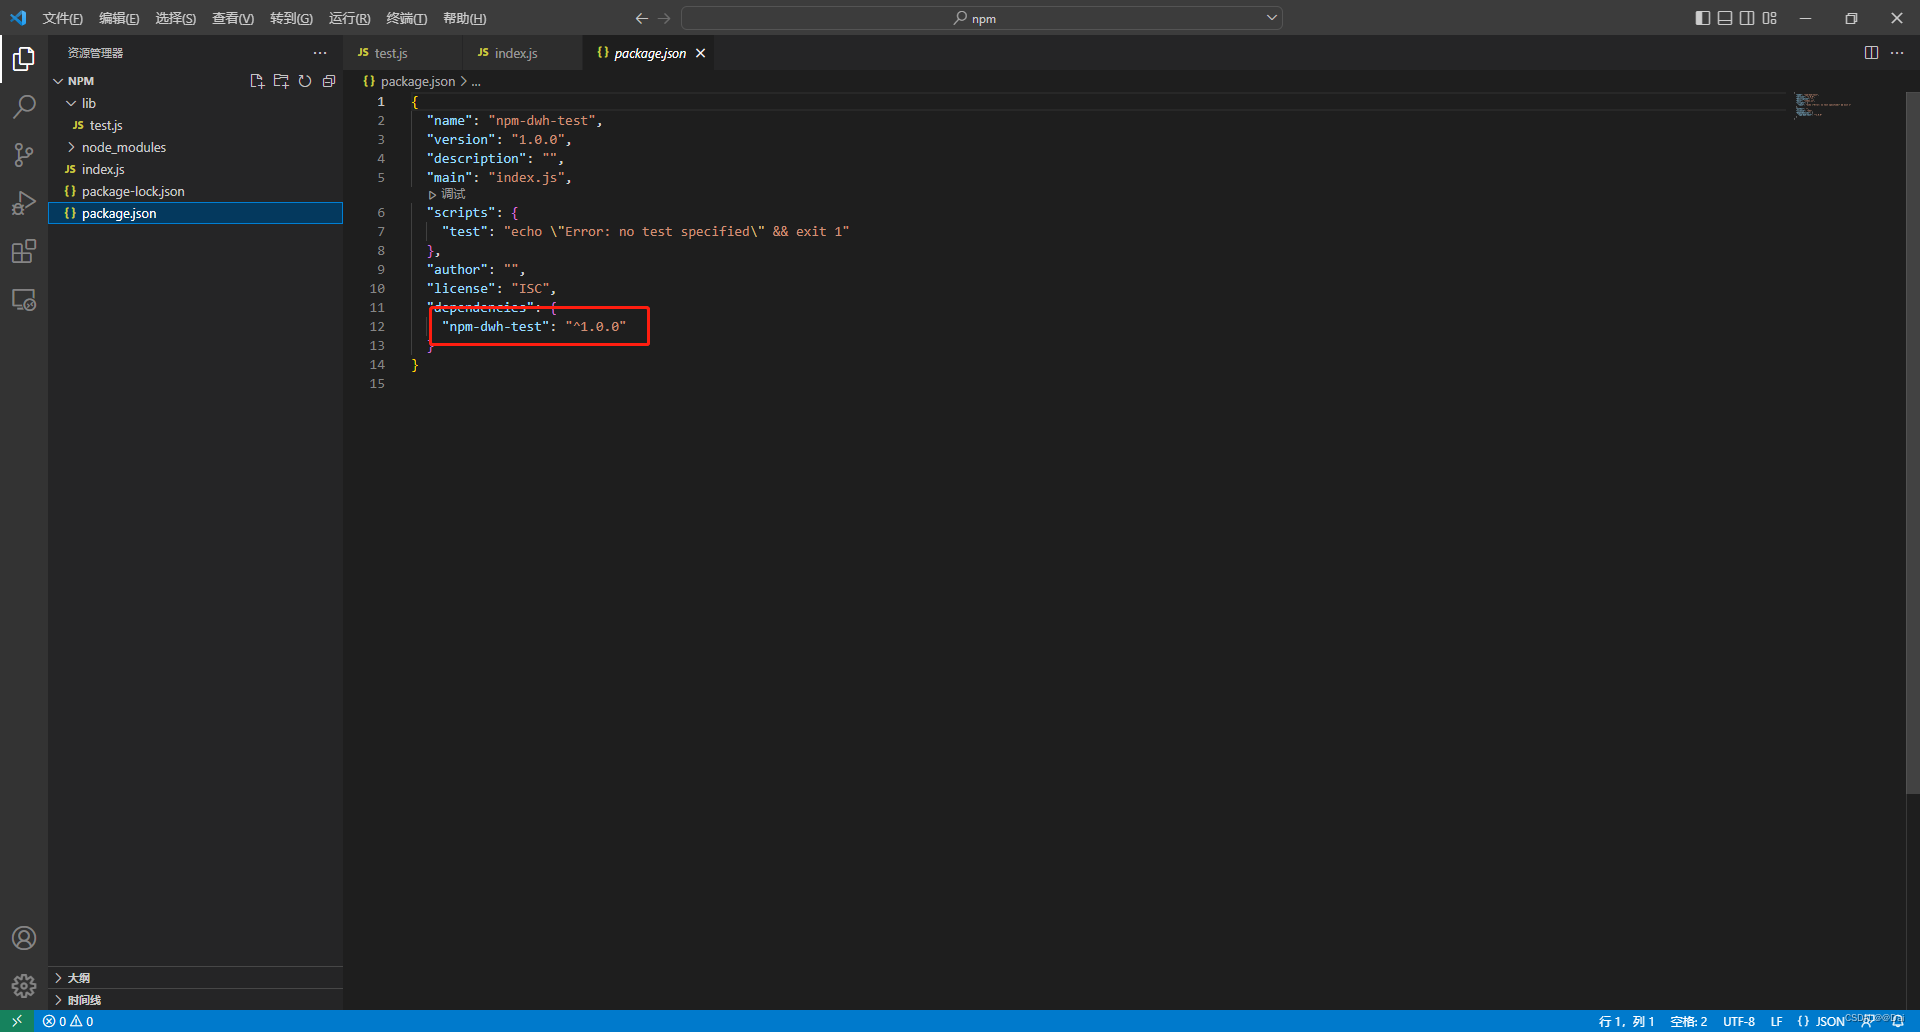1920x1032 pixels.
Task: Change cursor position 行1, 列1
Action: click(1626, 1021)
